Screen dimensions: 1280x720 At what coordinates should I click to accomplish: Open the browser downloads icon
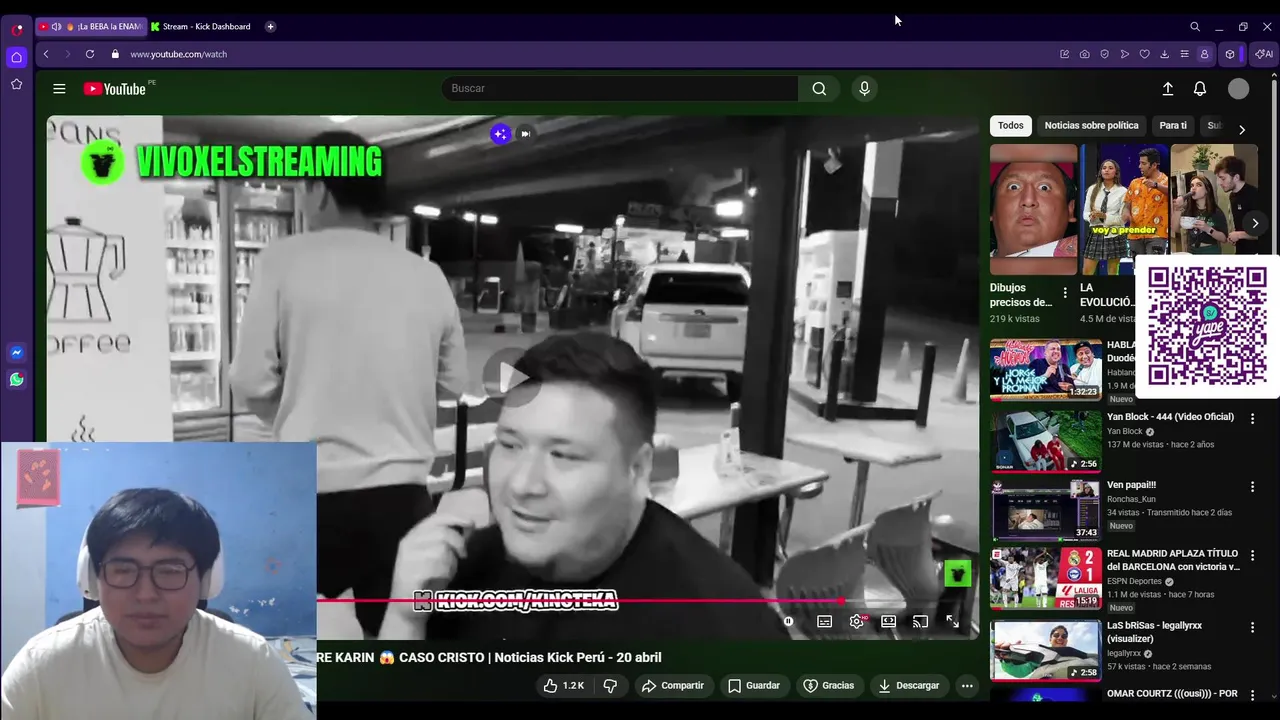pyautogui.click(x=1164, y=54)
